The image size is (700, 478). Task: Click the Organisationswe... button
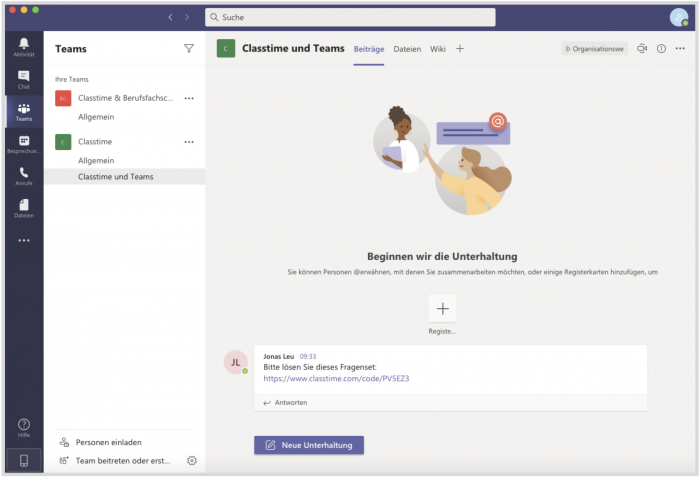click(594, 49)
